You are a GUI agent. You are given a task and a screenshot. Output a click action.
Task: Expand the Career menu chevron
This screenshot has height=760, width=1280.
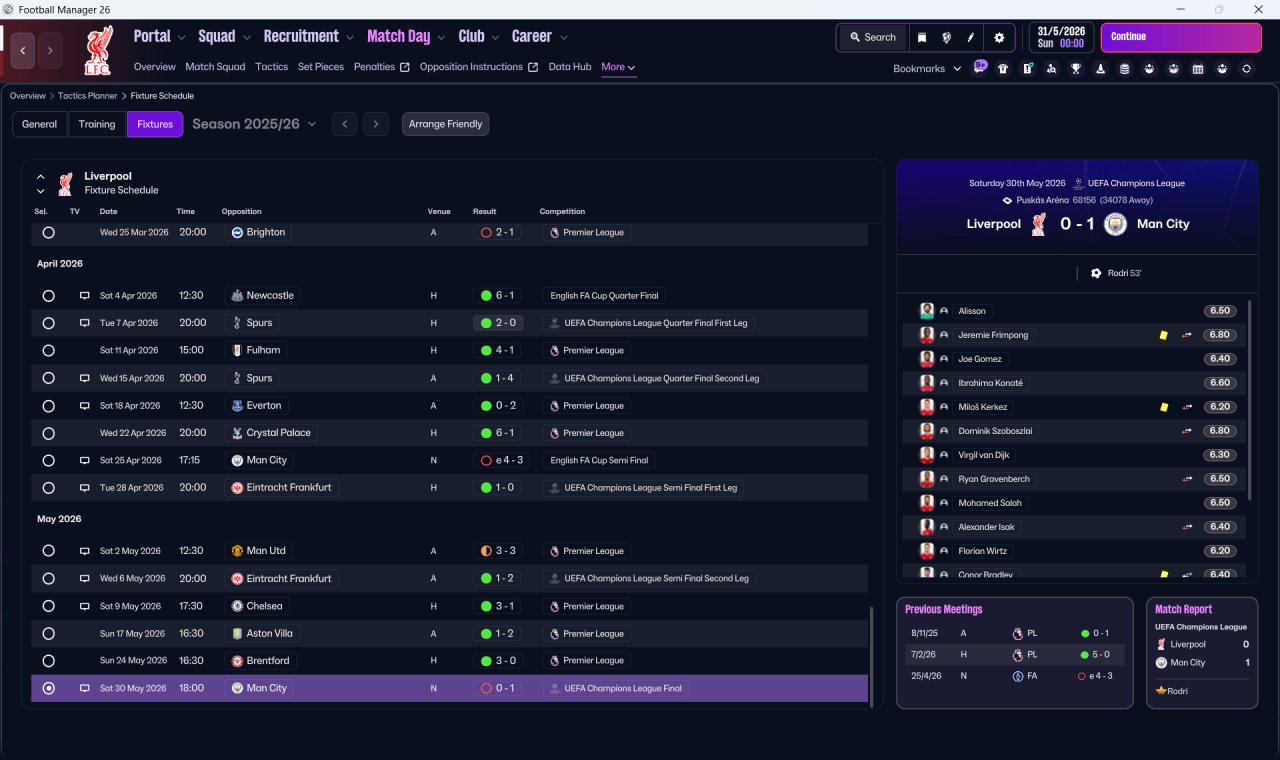click(564, 37)
